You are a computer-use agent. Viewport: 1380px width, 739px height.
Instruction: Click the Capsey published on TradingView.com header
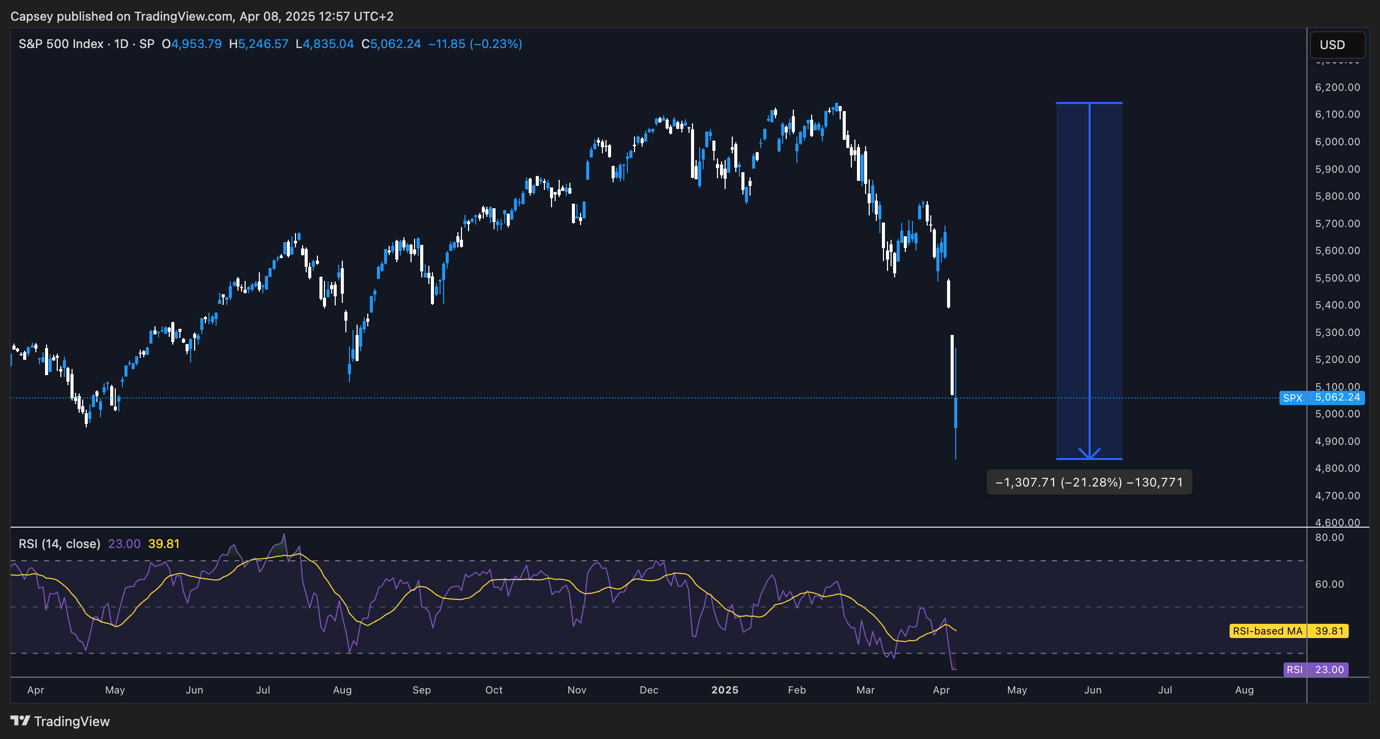tap(202, 16)
